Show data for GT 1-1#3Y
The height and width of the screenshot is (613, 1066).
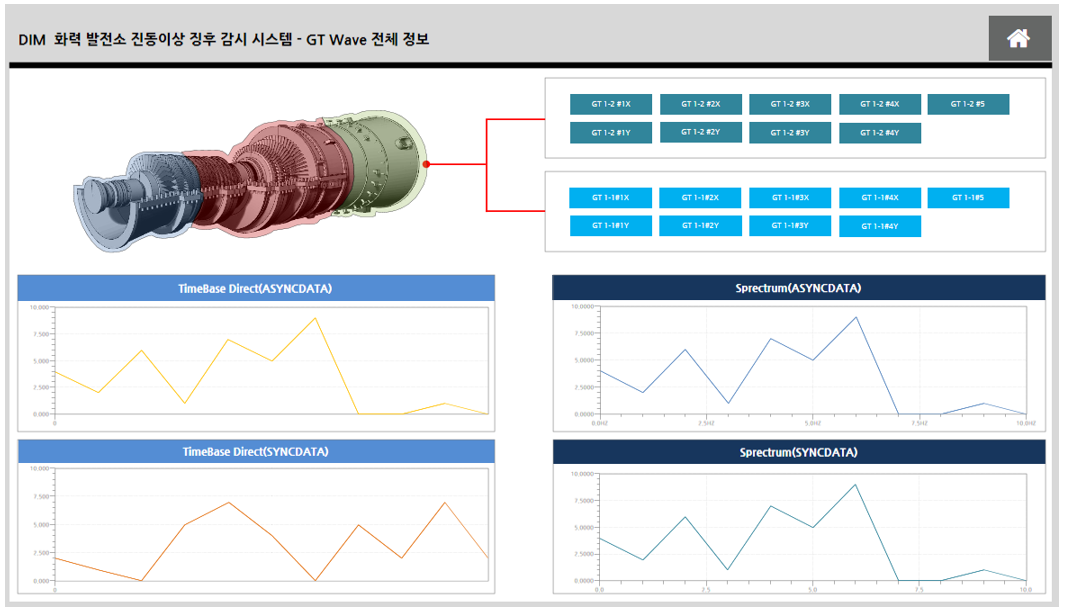(x=790, y=226)
